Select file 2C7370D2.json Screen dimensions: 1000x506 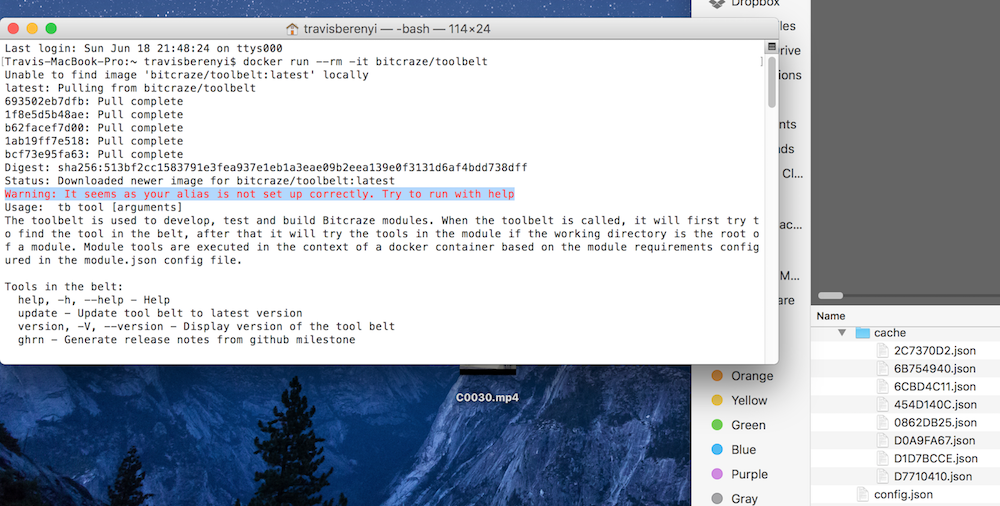pyautogui.click(x=934, y=351)
